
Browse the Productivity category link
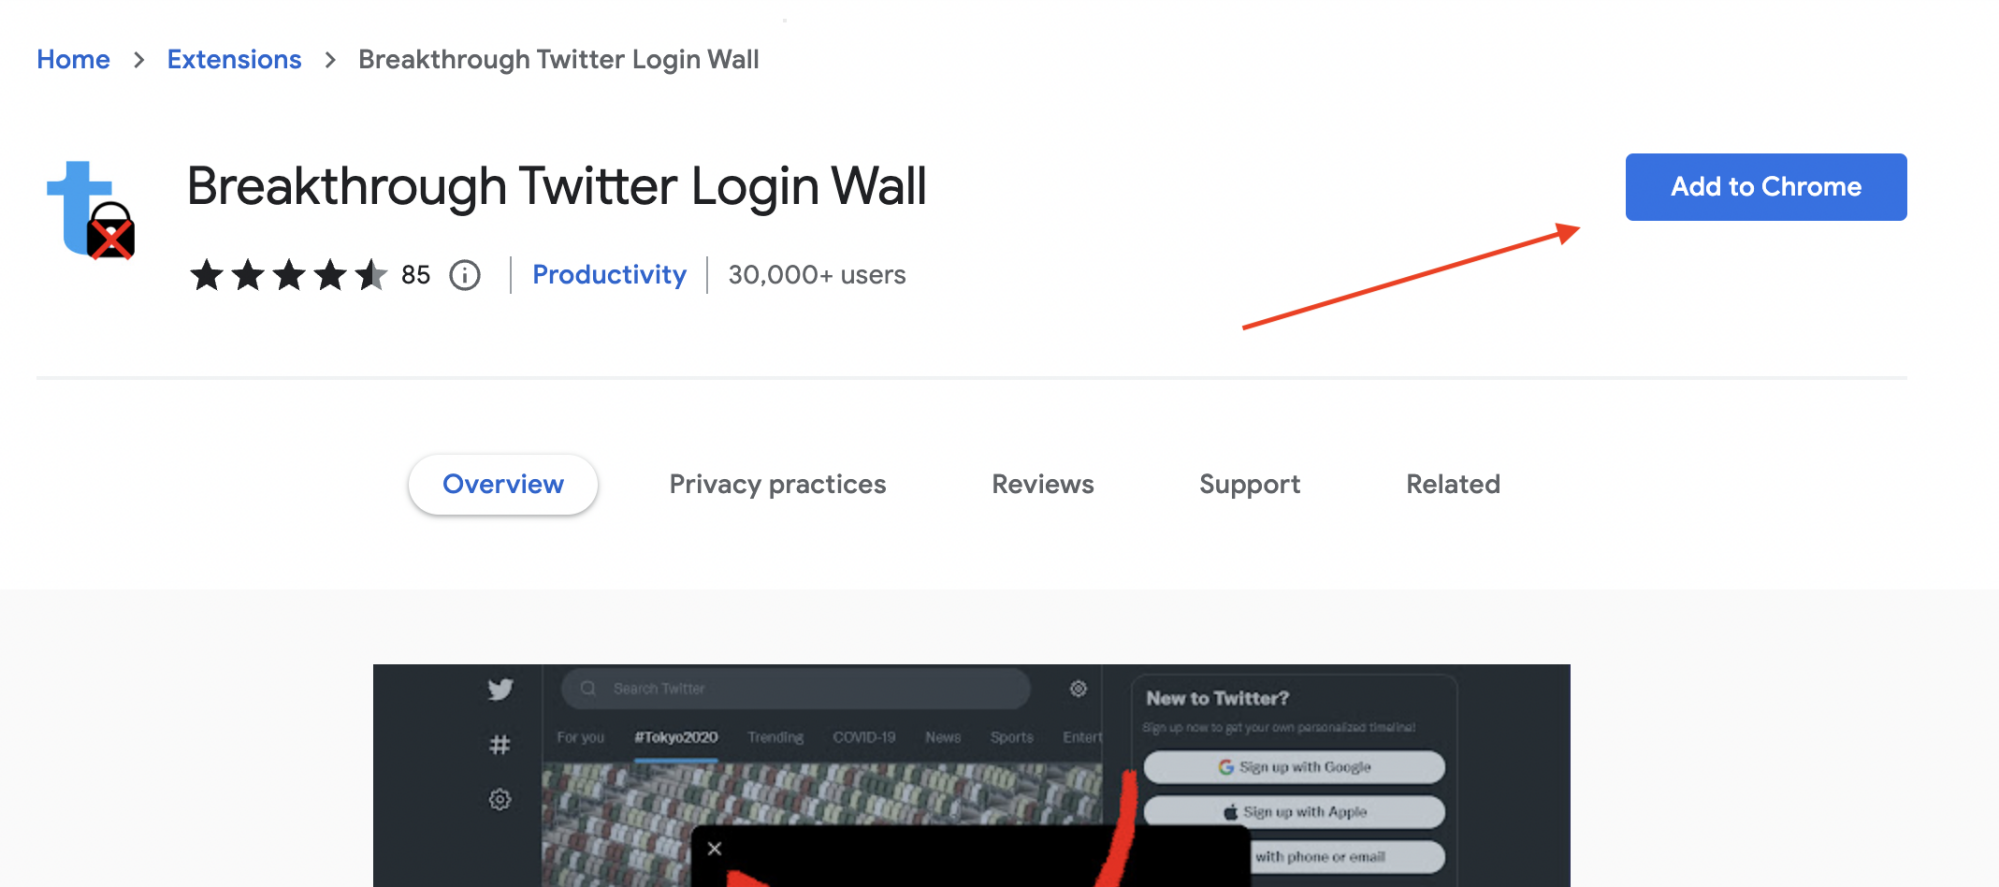coord(609,275)
